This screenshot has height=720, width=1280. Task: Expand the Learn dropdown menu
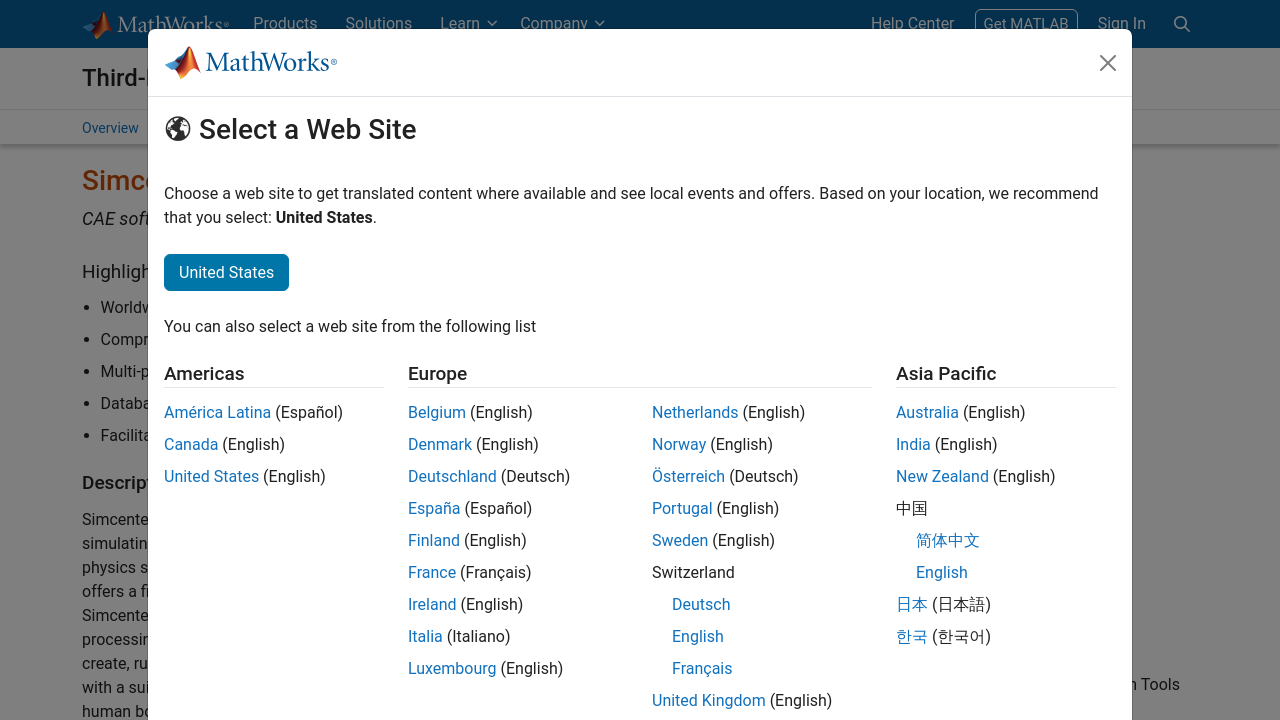(x=468, y=24)
